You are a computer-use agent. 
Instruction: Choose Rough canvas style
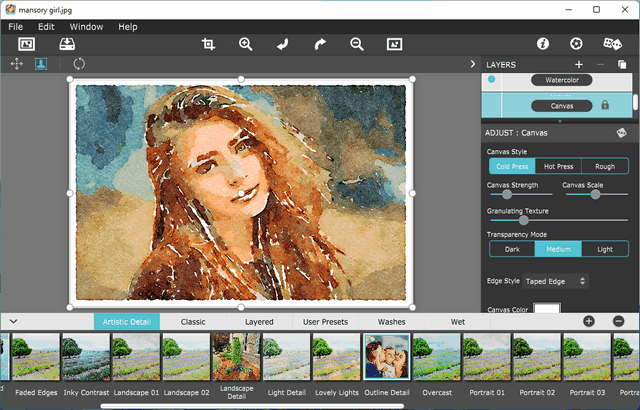tap(605, 167)
